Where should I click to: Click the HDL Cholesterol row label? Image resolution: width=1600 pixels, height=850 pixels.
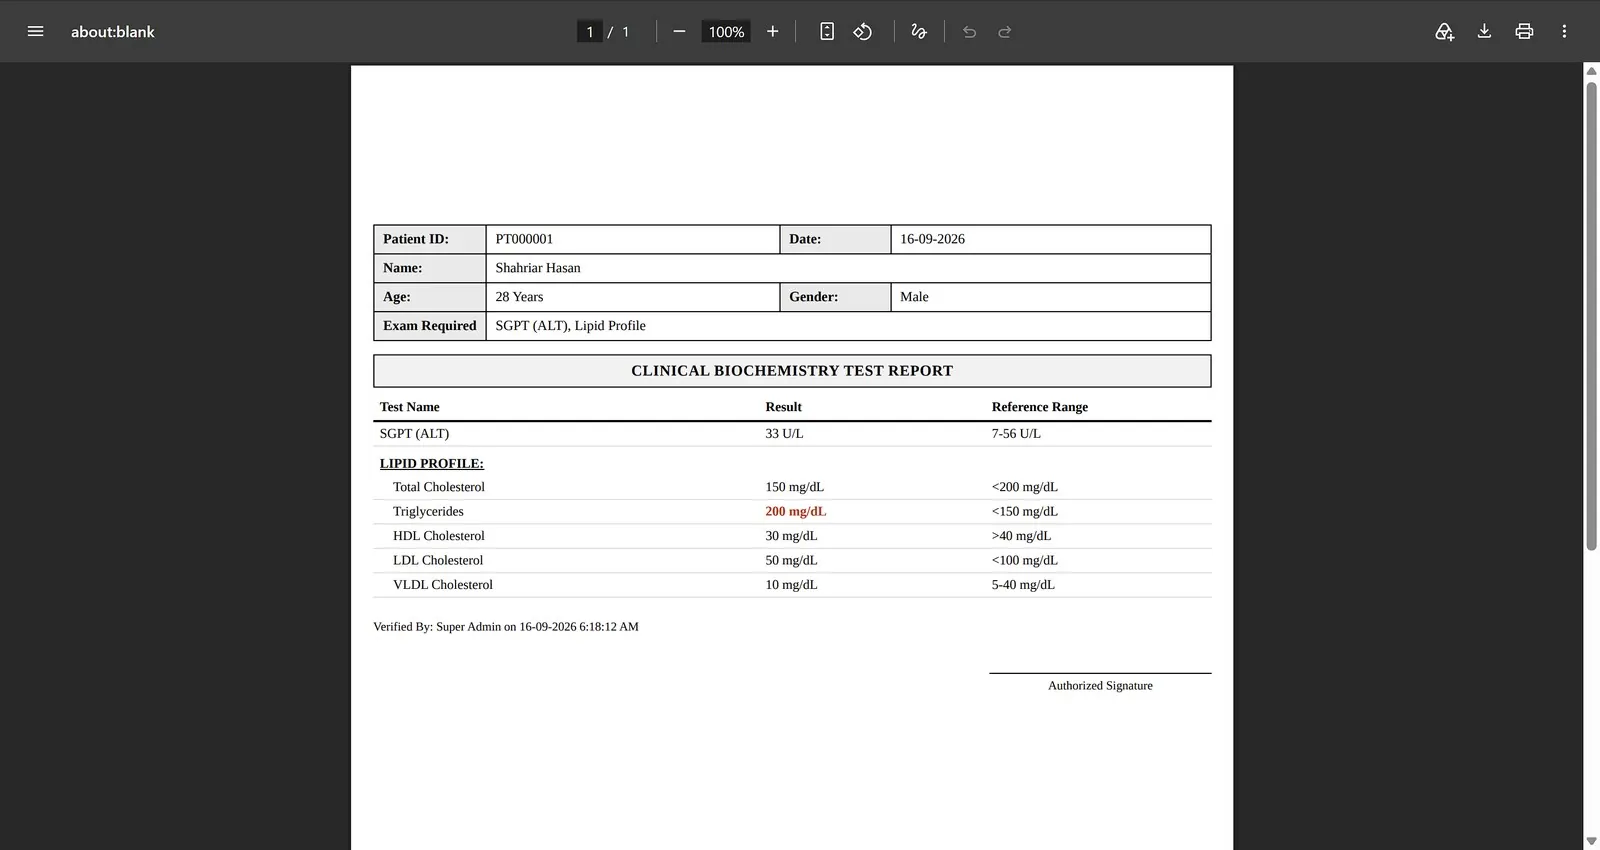[x=438, y=536]
